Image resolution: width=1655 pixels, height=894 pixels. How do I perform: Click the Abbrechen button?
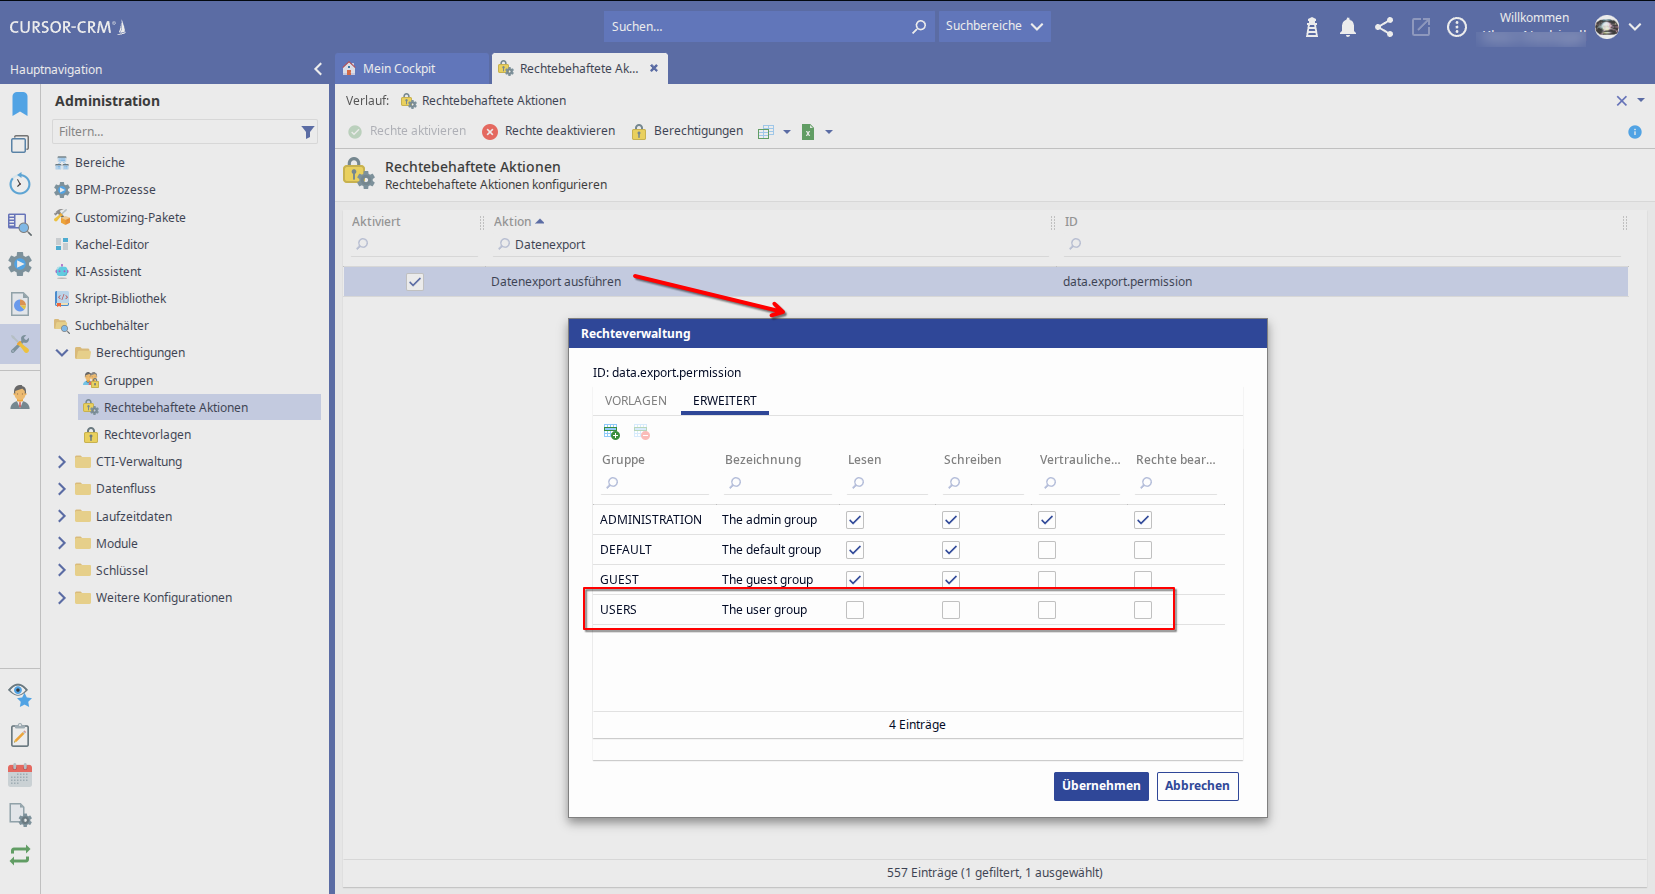point(1197,786)
